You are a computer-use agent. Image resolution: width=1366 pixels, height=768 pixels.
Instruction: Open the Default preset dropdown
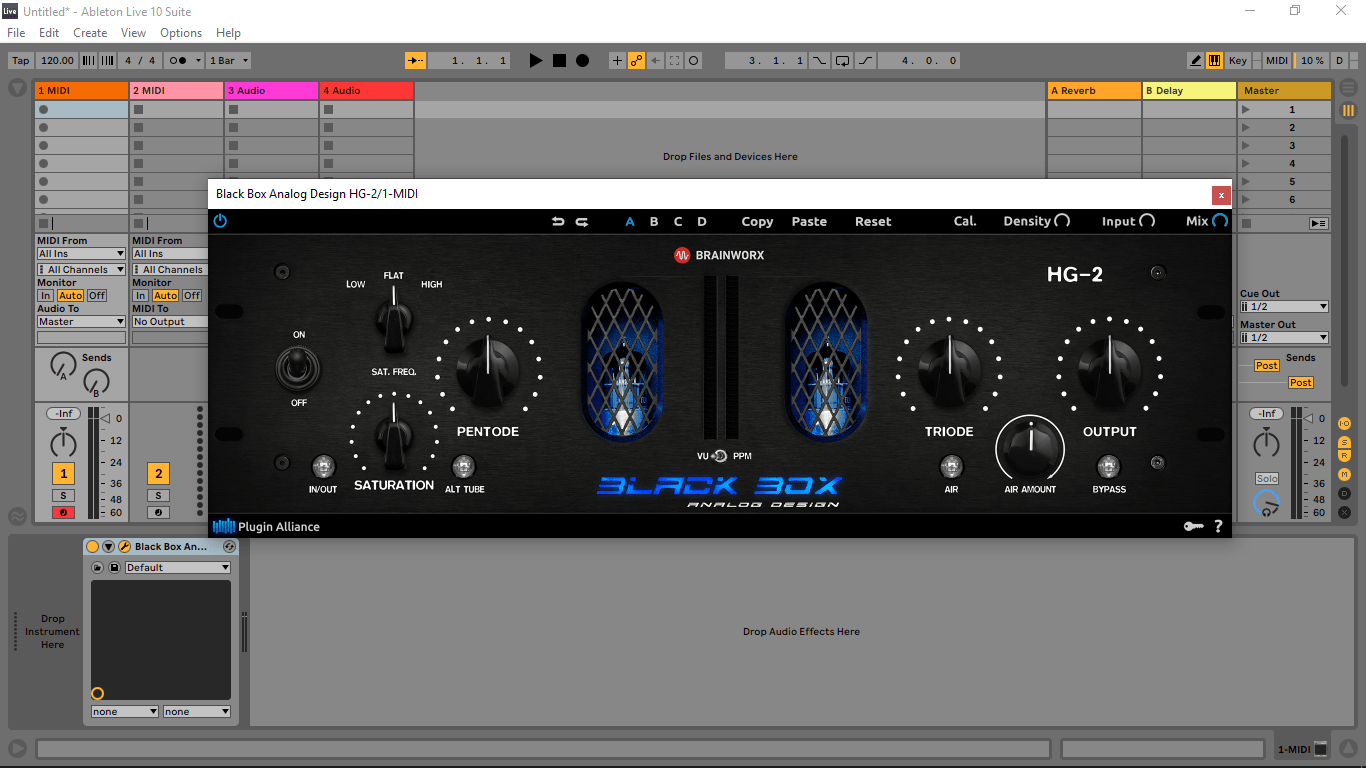pos(177,568)
